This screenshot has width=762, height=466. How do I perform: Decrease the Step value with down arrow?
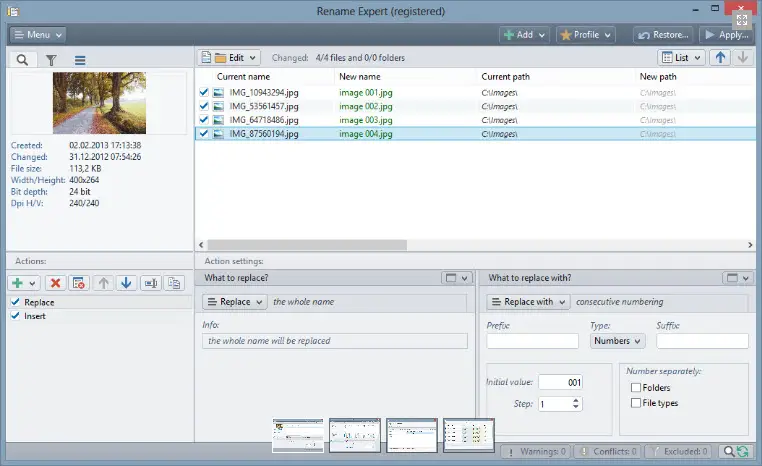[x=576, y=407]
